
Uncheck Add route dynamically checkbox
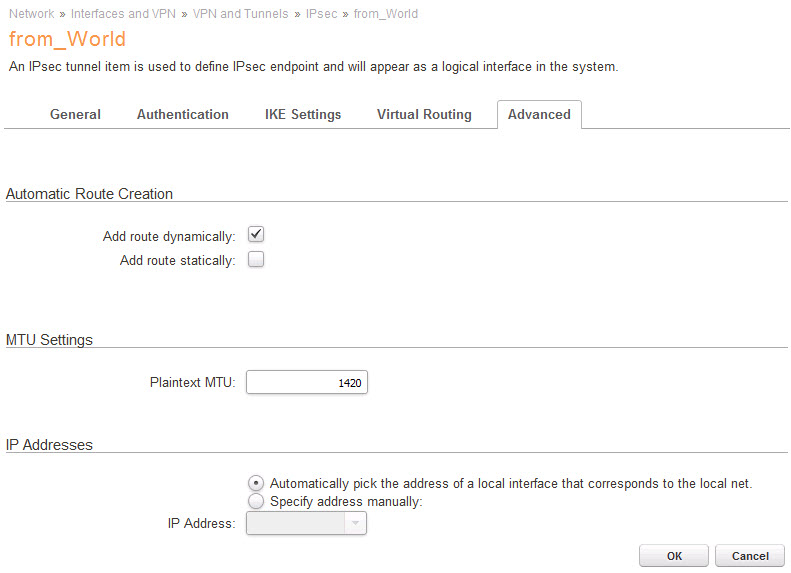[255, 235]
